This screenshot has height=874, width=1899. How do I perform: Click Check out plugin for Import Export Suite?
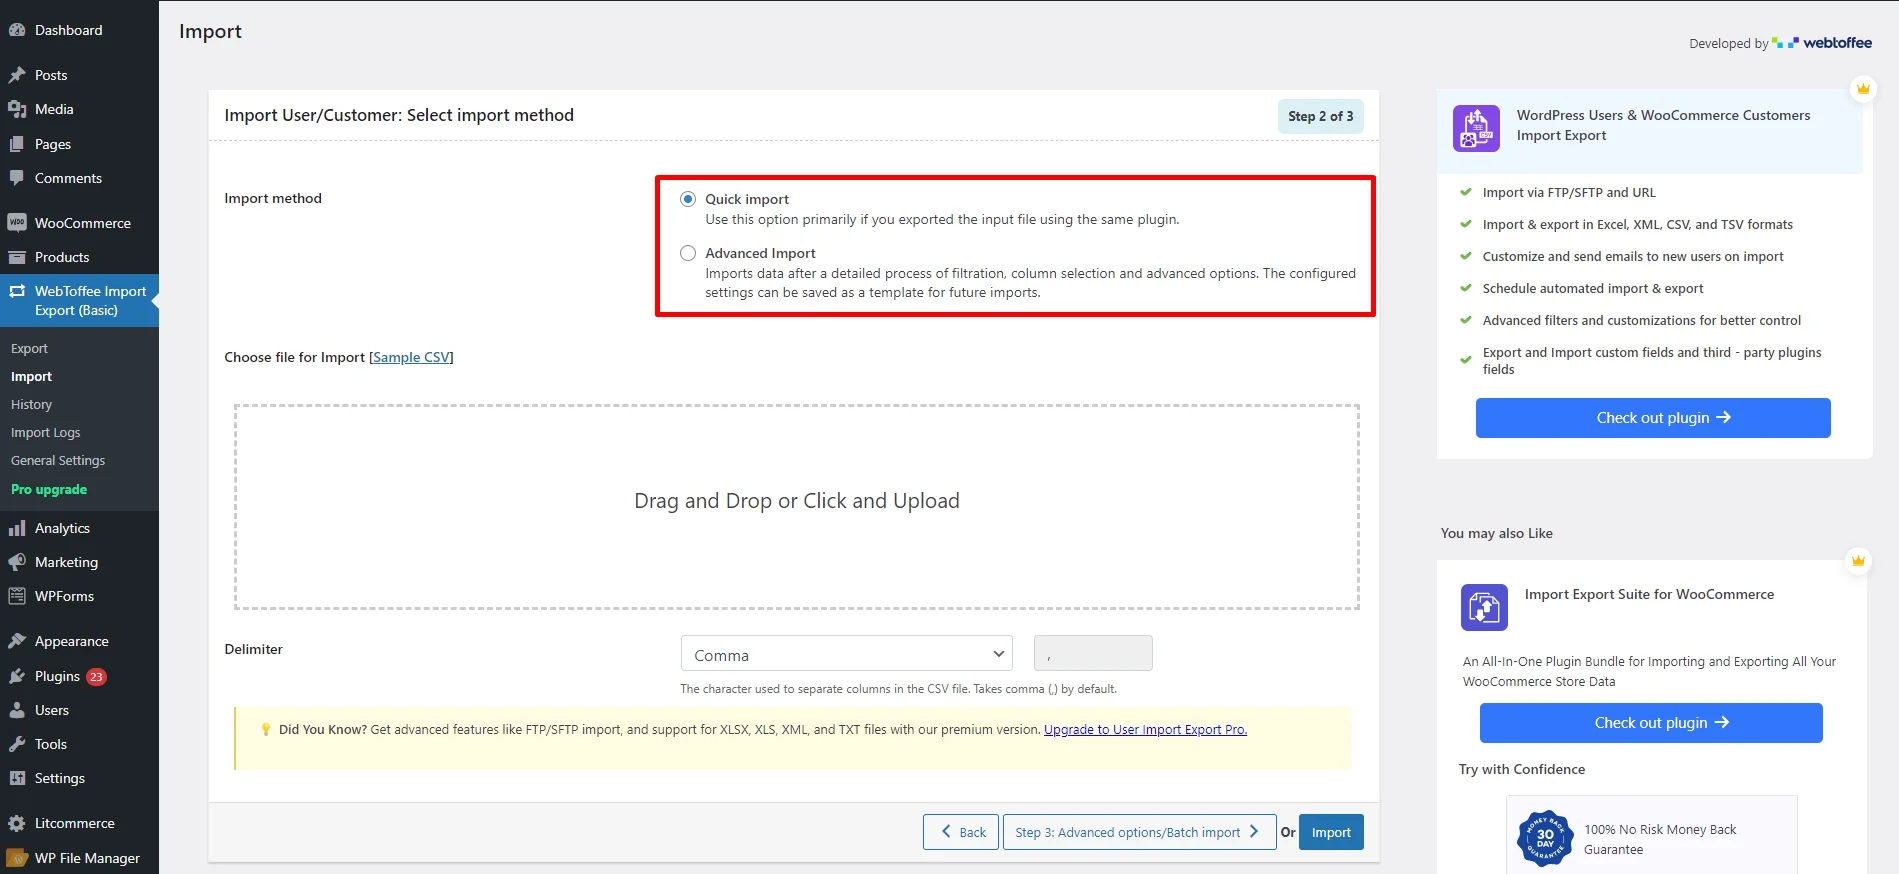point(1651,723)
